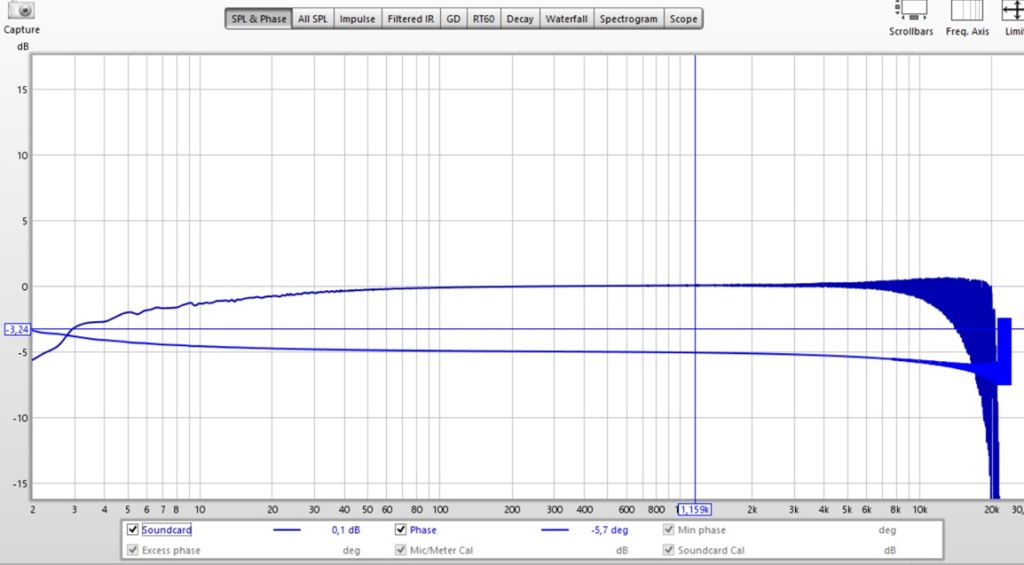This screenshot has height=565, width=1024.
Task: Switch to the Waterfall tab
Action: (x=566, y=19)
